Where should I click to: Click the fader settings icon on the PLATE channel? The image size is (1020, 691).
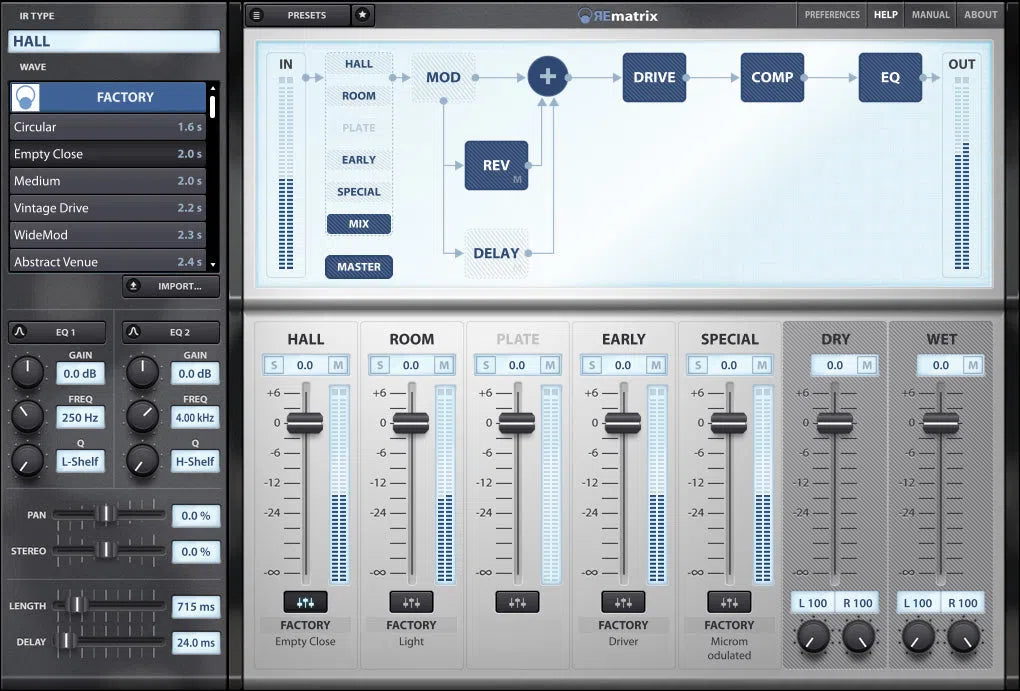pos(517,601)
